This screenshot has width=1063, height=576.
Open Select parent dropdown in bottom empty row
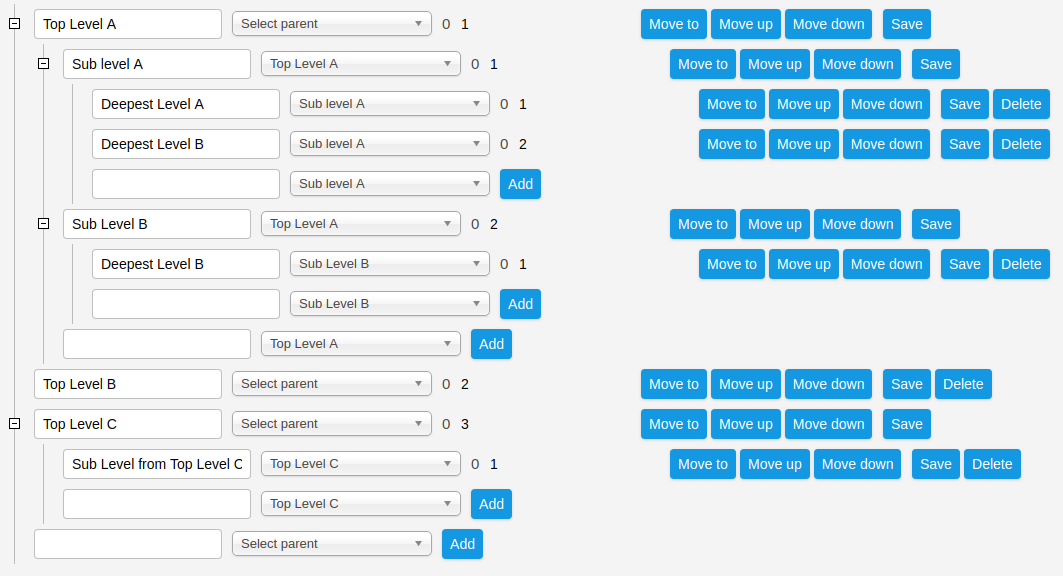click(x=332, y=543)
